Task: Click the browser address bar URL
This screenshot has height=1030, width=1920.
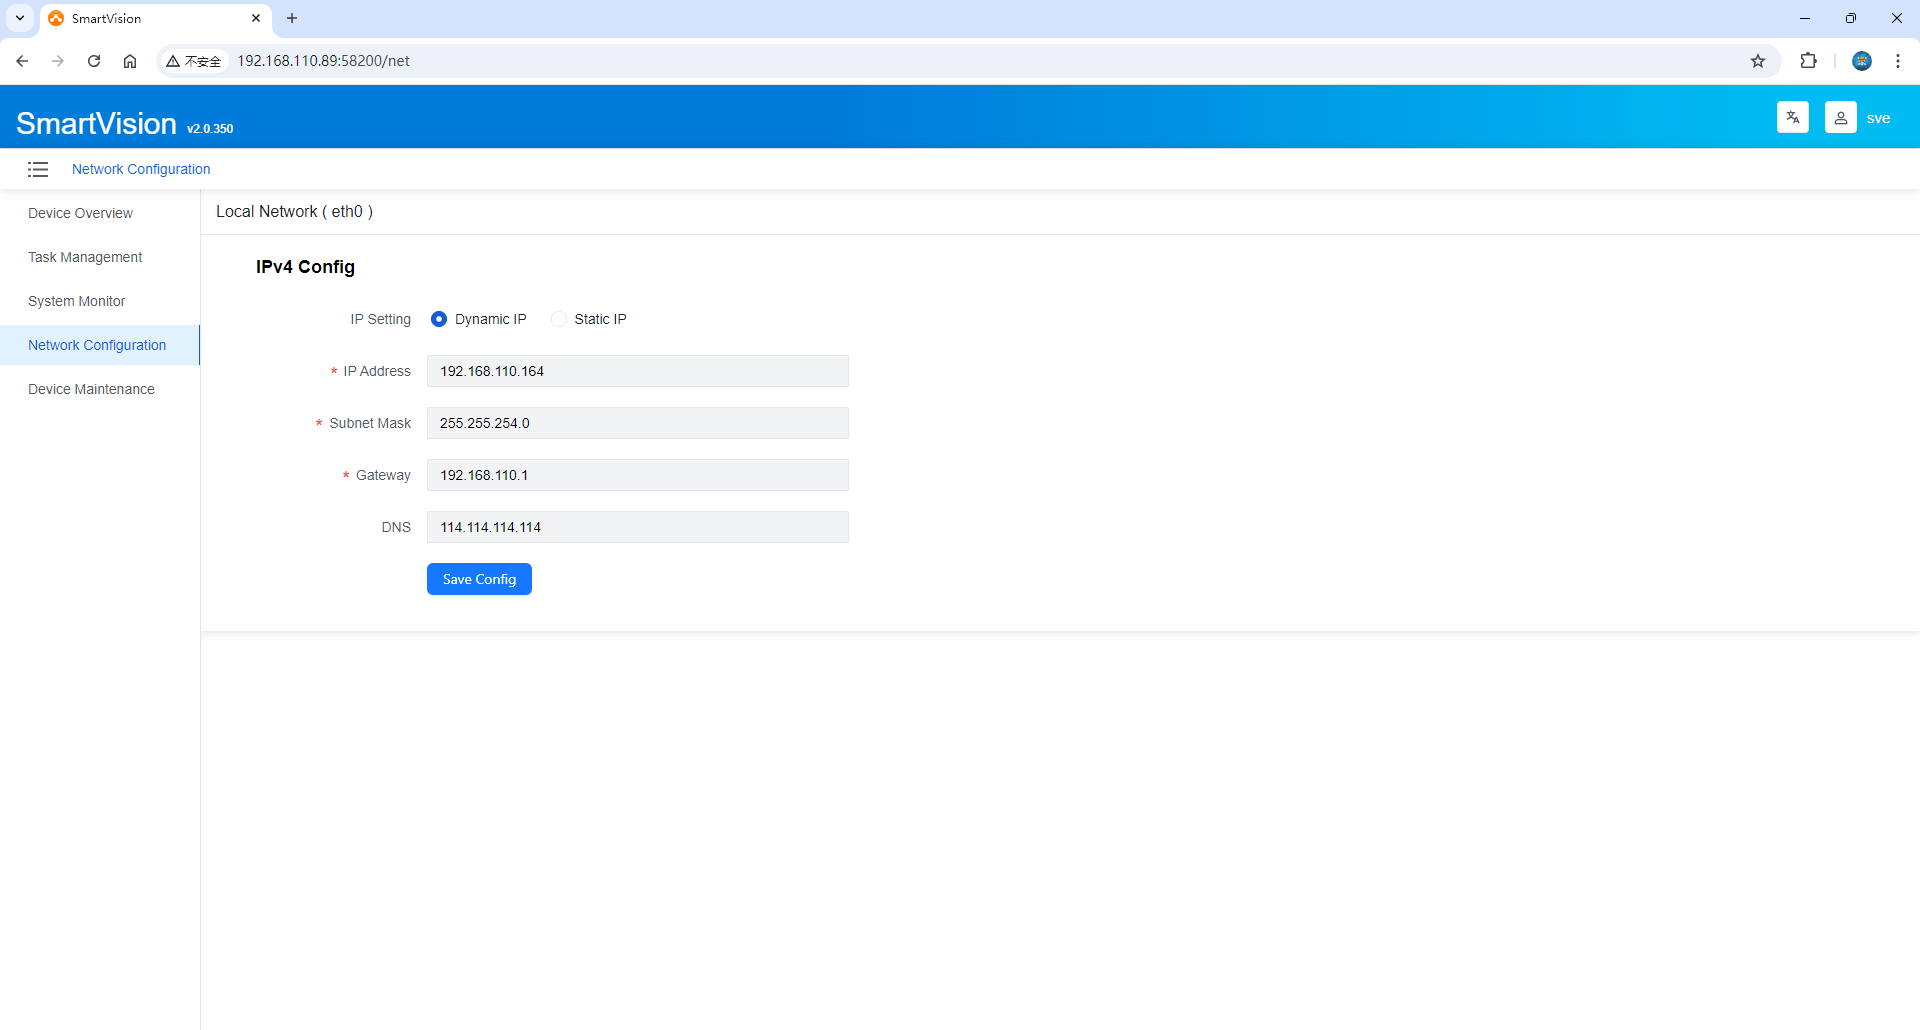Action: [x=323, y=61]
